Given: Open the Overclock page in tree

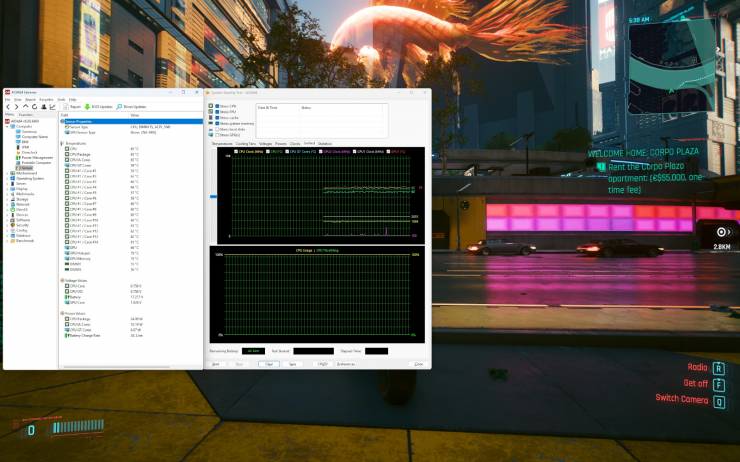Looking at the screenshot, I should tap(27, 152).
